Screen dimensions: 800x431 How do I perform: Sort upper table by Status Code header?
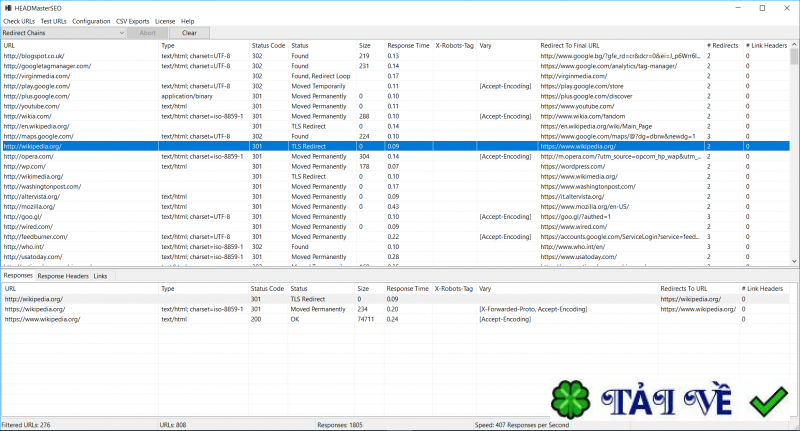(x=268, y=45)
